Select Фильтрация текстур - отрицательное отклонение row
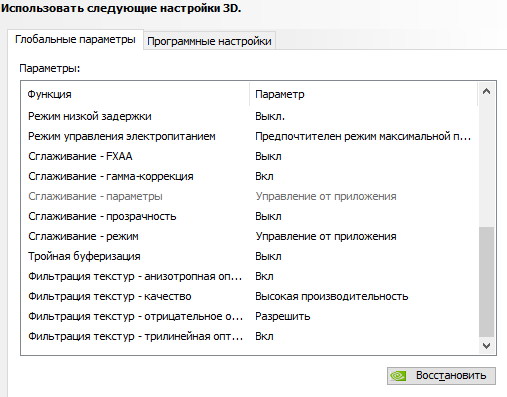This screenshot has height=397, width=507. (x=249, y=316)
